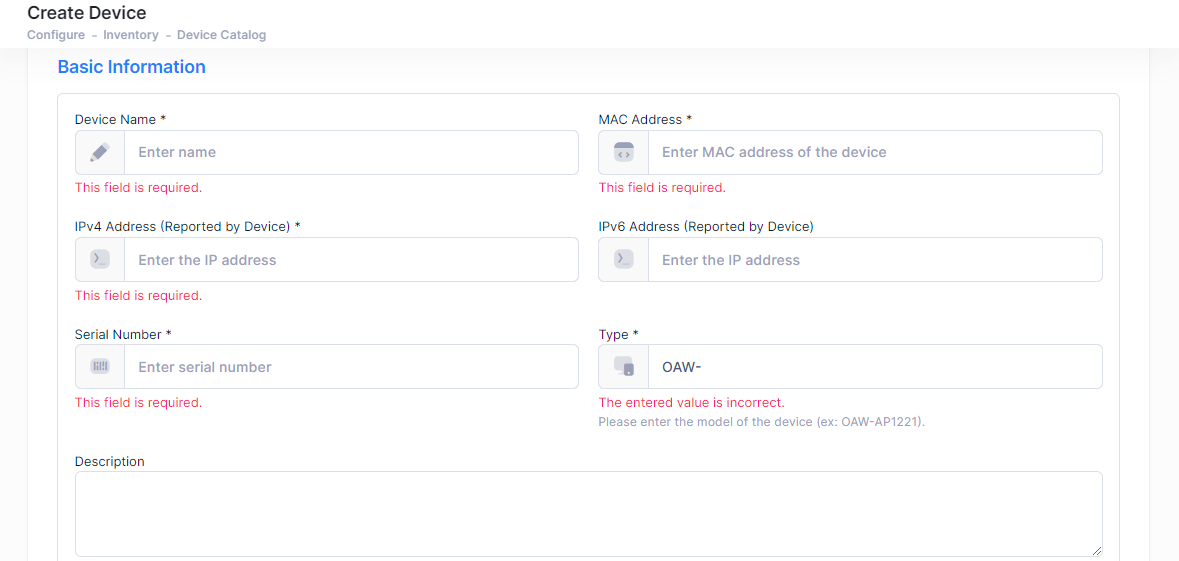Click the MAC Address field's code icon

[623, 153]
